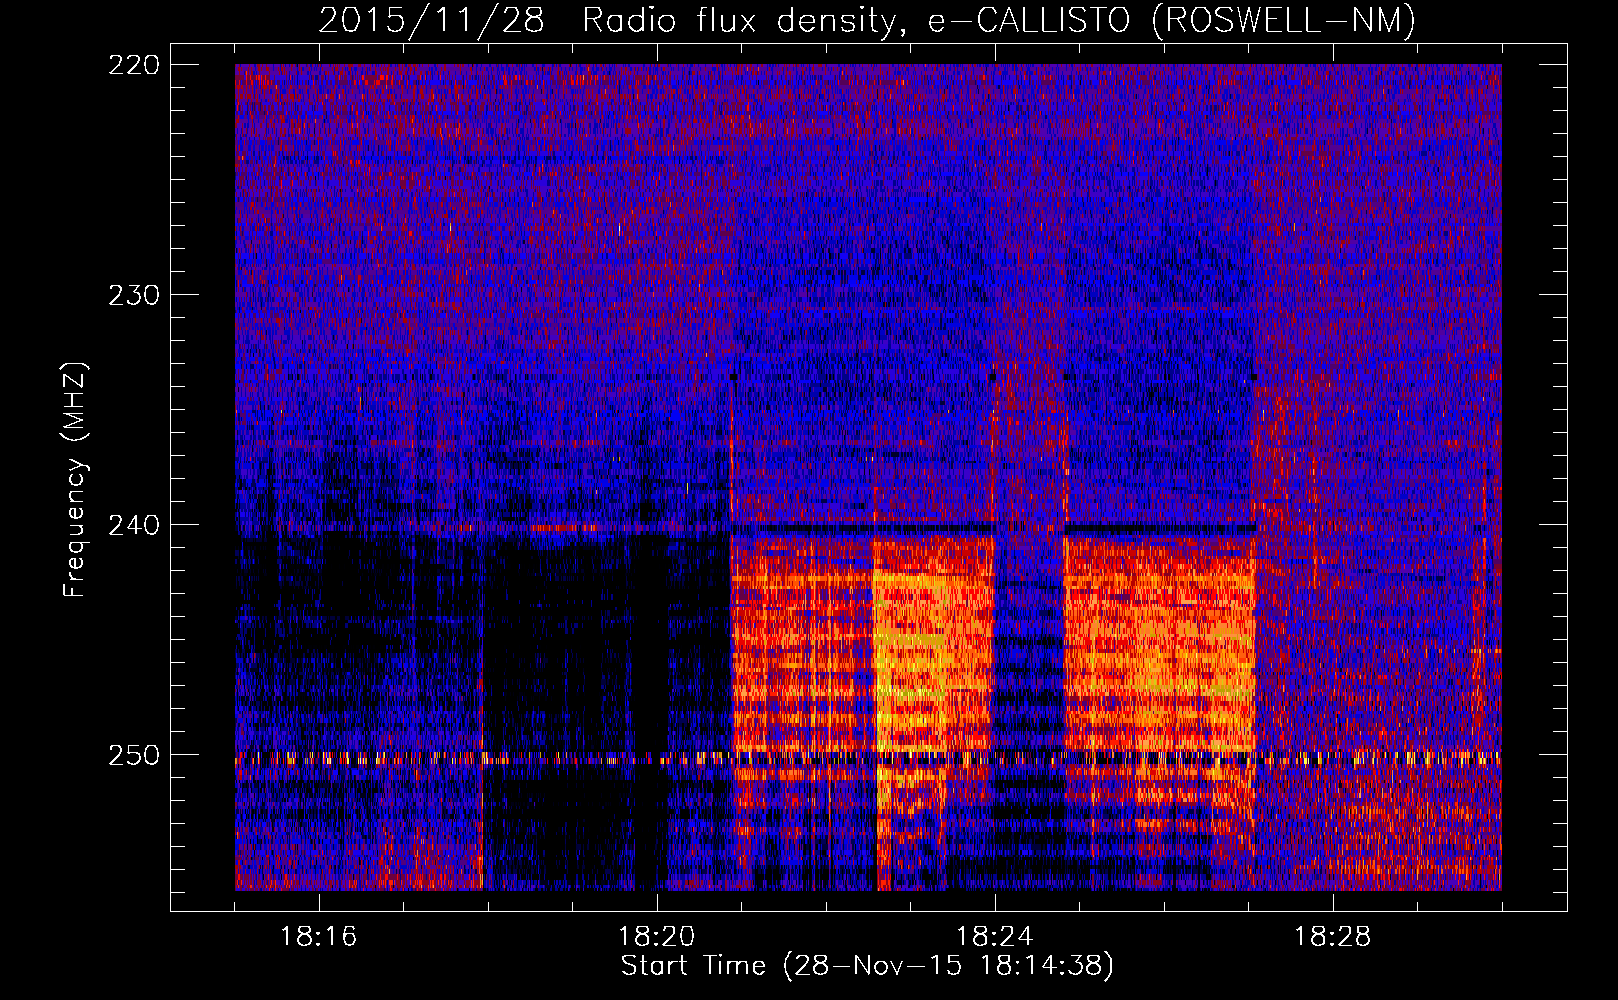Click the 250 frequency tick label
1618x1000 pixels.
tap(133, 755)
